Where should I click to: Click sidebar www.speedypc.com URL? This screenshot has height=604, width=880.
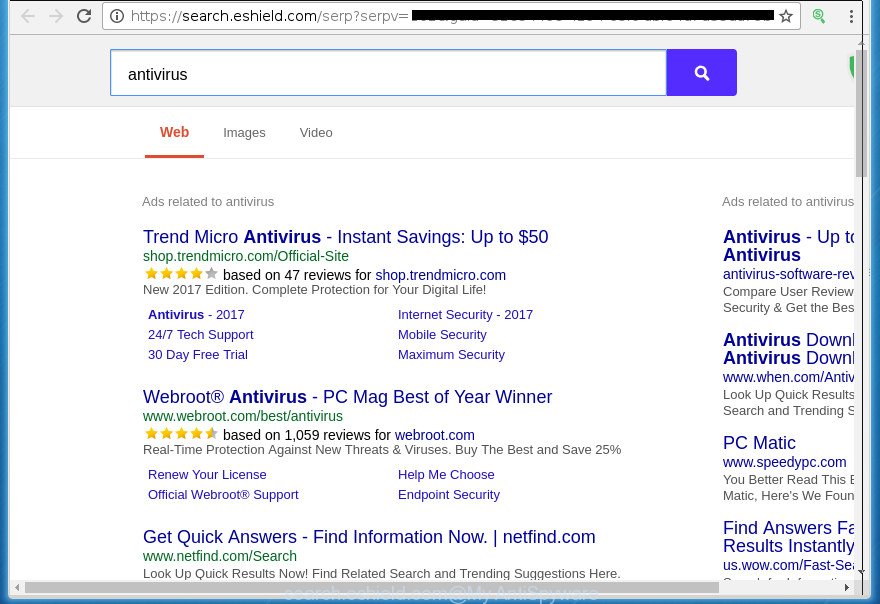click(x=784, y=463)
